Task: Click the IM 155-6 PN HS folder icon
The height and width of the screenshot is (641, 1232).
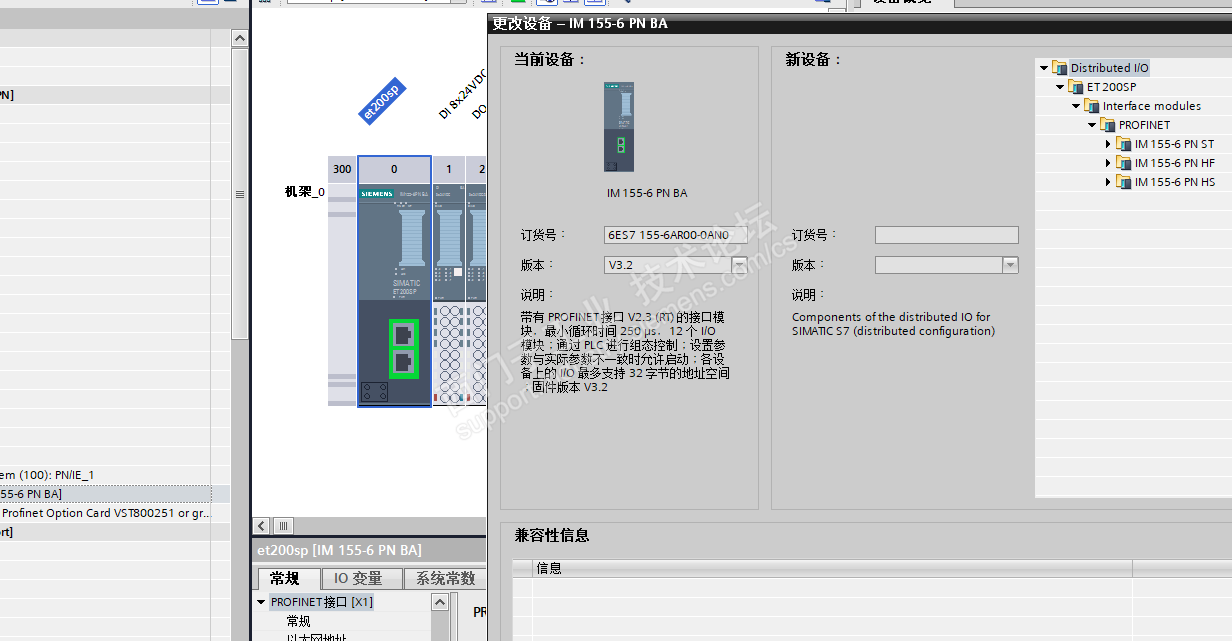Action: click(1124, 182)
